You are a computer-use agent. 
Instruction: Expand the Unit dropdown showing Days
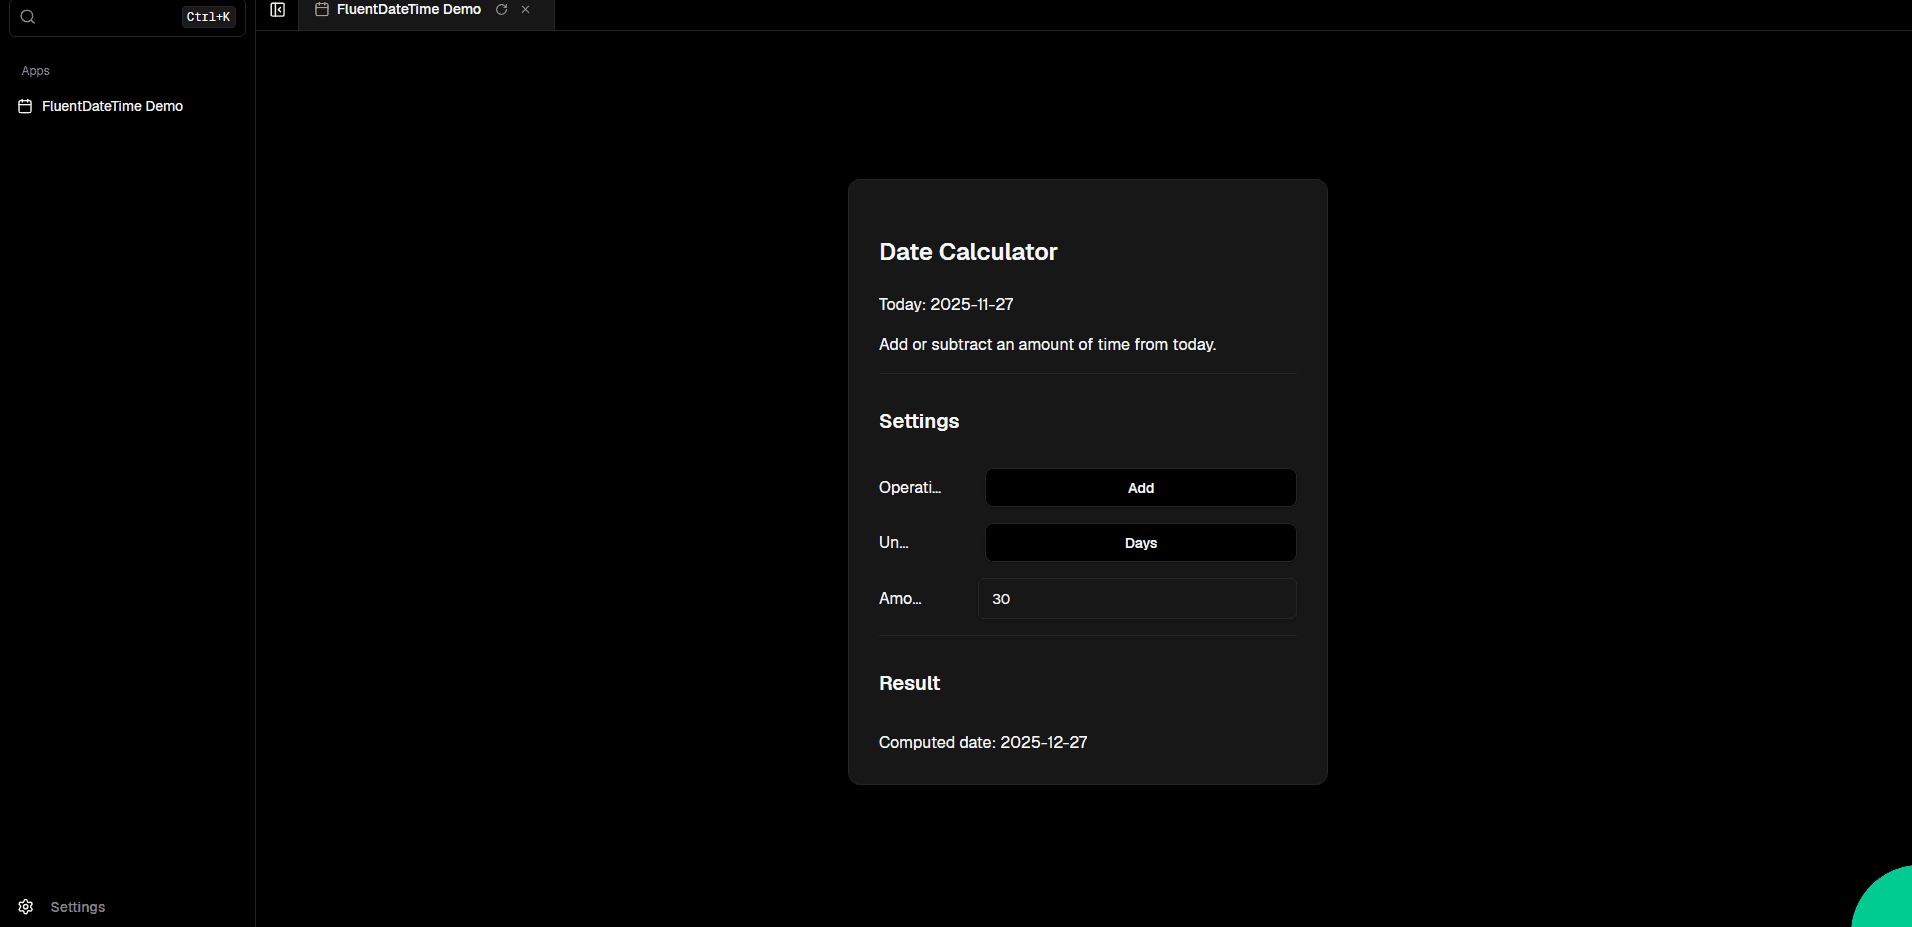[1140, 543]
